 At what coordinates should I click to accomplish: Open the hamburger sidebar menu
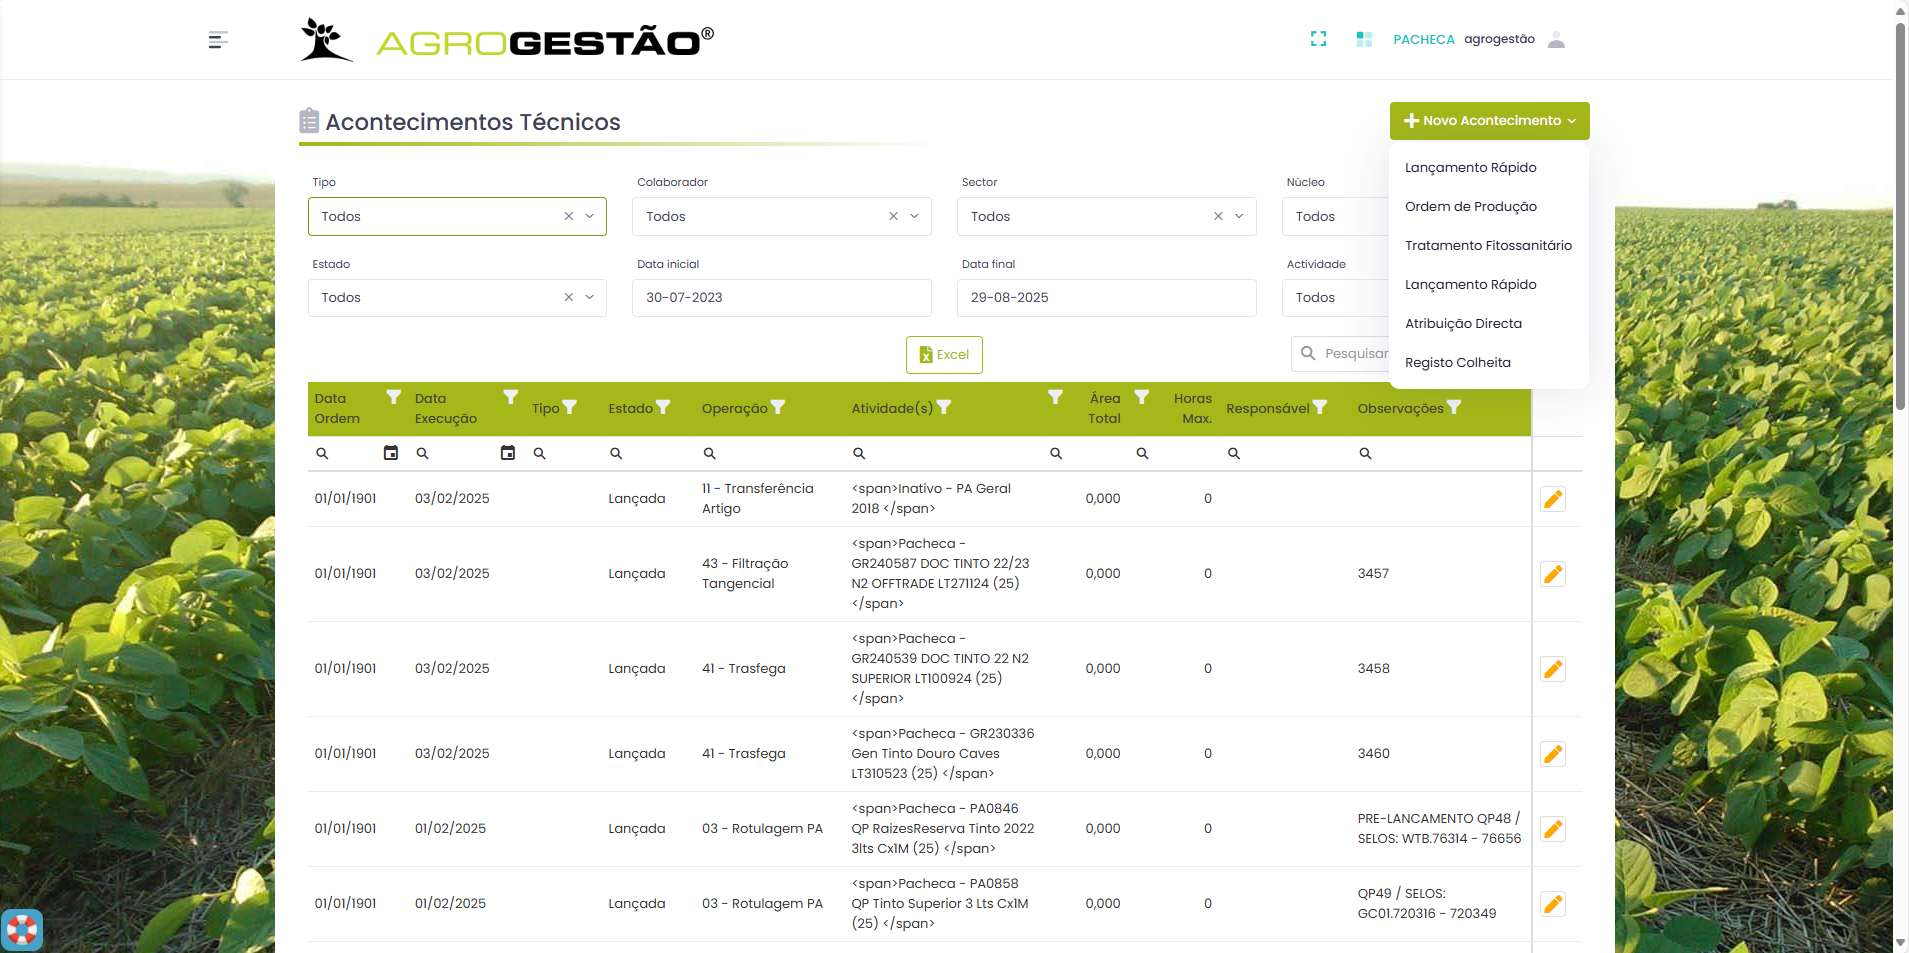(218, 40)
